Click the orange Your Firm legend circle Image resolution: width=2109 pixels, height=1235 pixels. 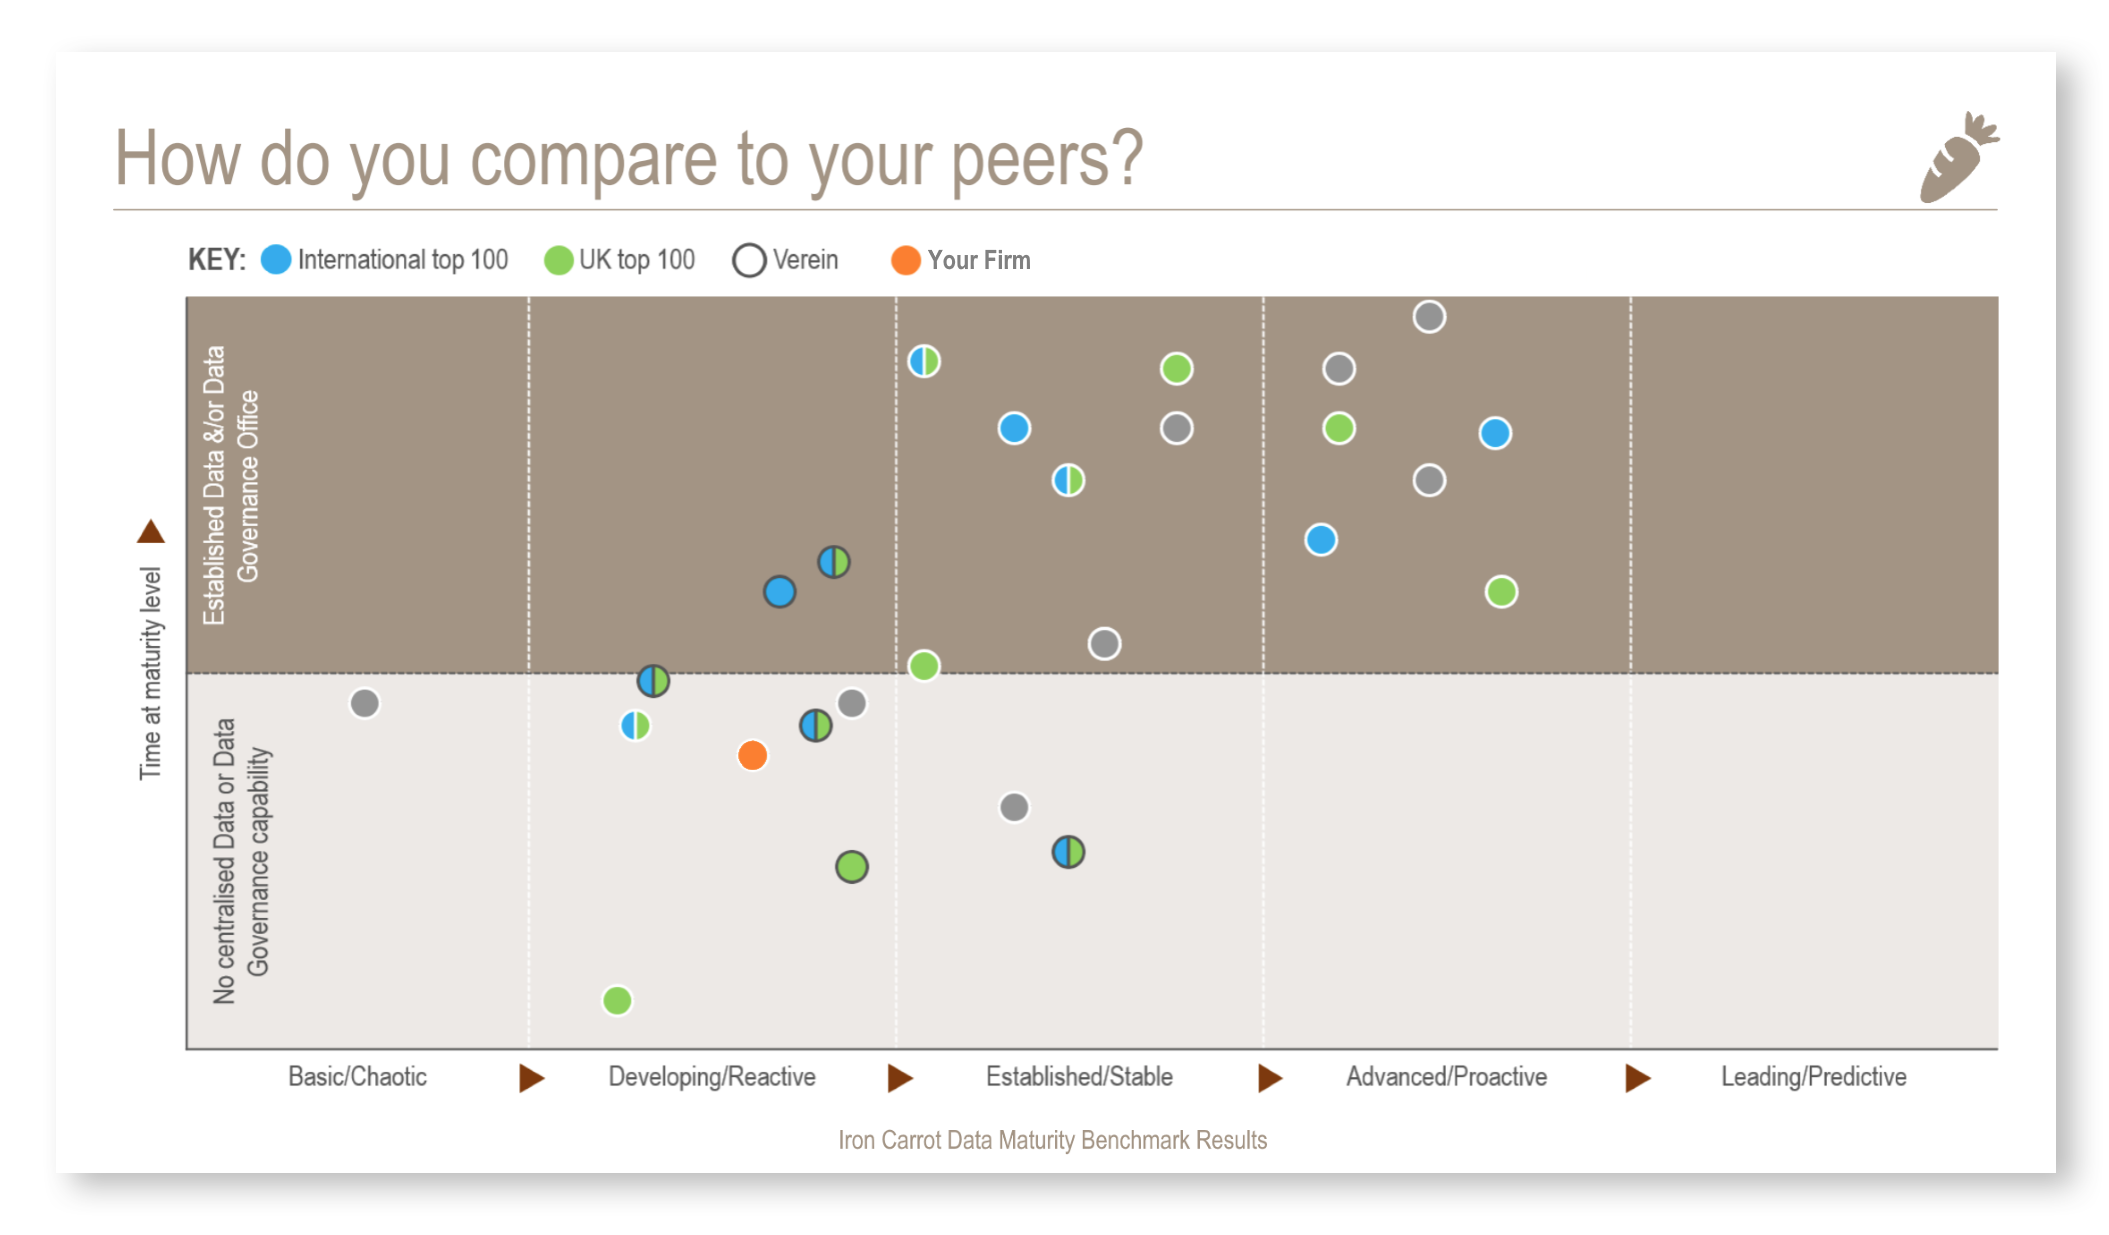tap(905, 260)
